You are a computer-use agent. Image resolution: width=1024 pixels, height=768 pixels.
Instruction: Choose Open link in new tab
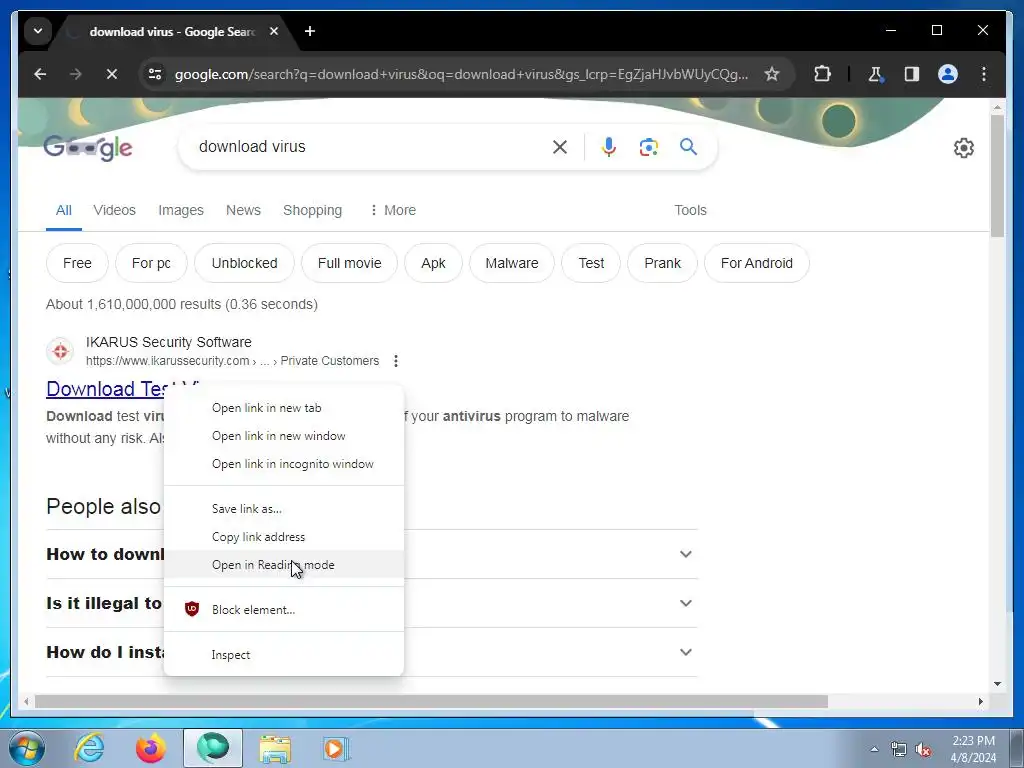click(284, 408)
